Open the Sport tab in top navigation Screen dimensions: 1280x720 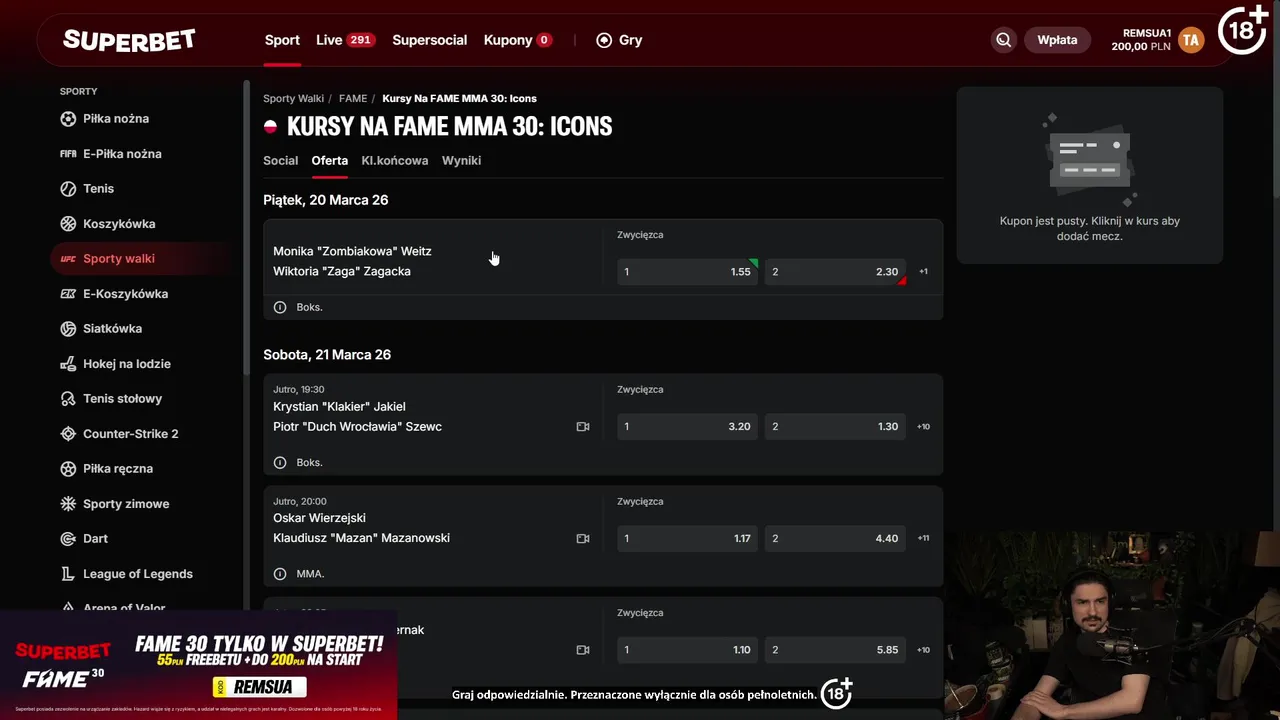point(282,40)
